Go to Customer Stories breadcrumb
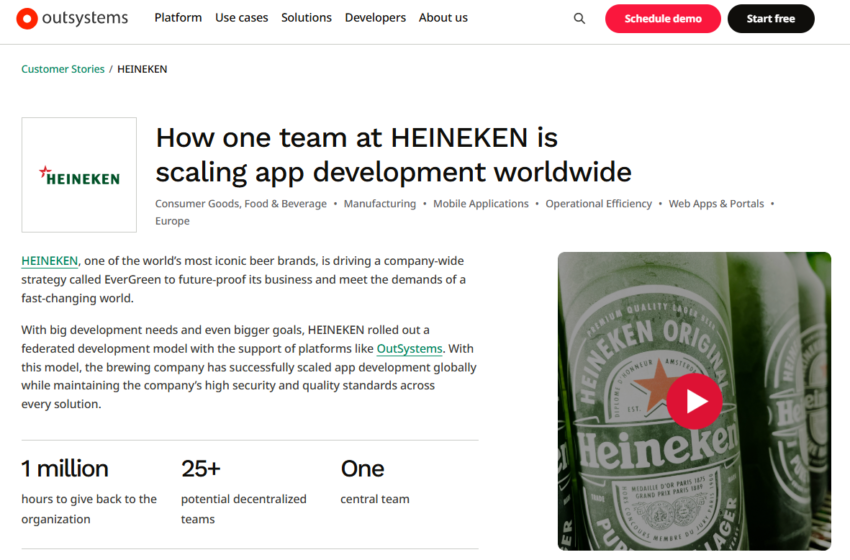 pyautogui.click(x=63, y=69)
